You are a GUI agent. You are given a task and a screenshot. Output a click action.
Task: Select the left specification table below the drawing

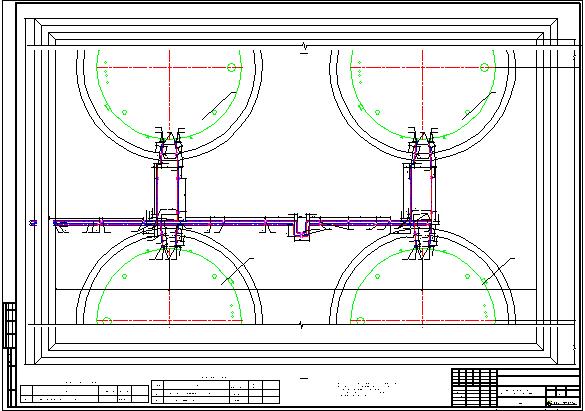[84, 394]
